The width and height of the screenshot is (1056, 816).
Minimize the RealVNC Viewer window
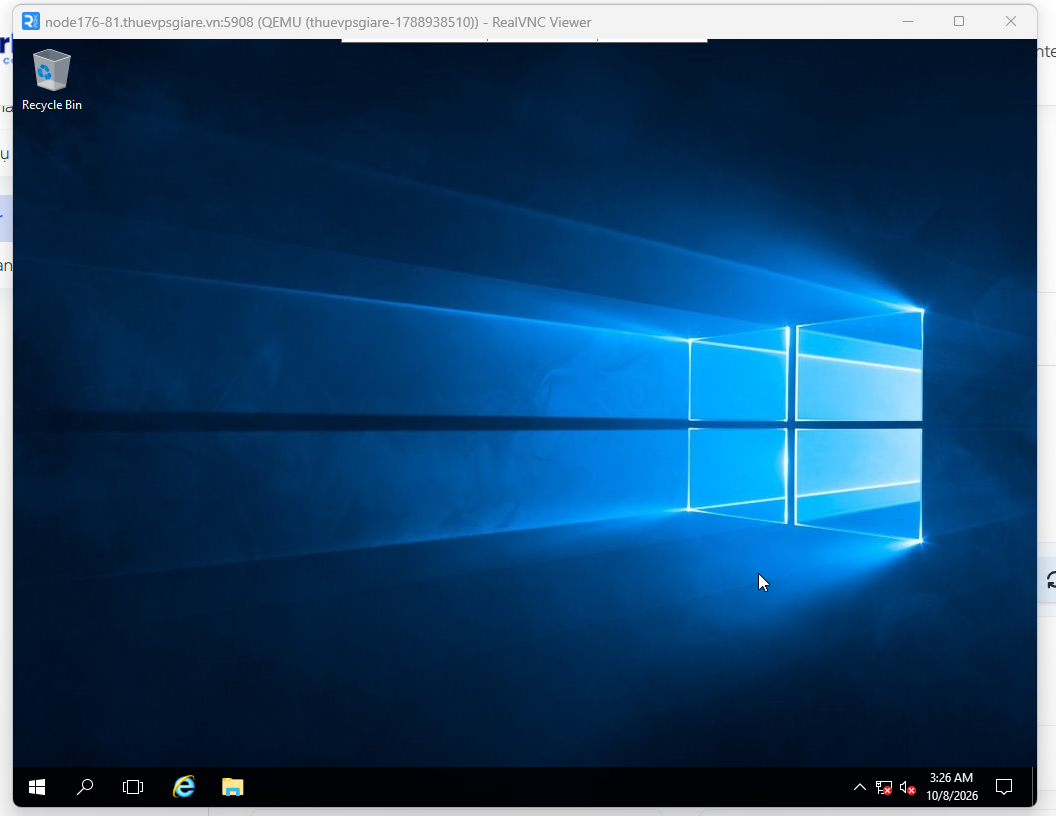tap(908, 22)
